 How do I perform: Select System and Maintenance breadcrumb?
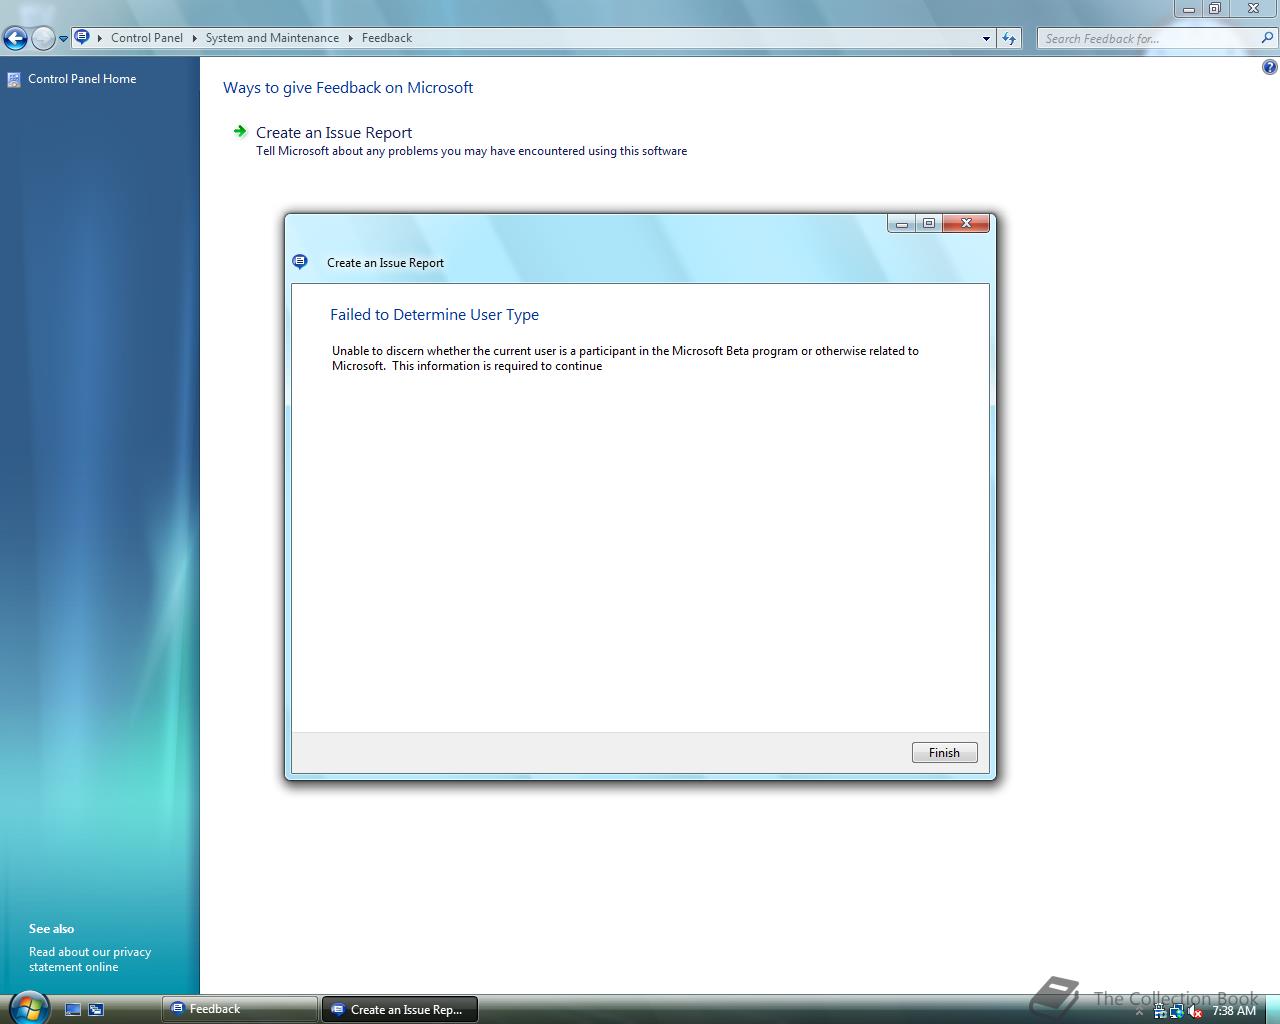(272, 38)
